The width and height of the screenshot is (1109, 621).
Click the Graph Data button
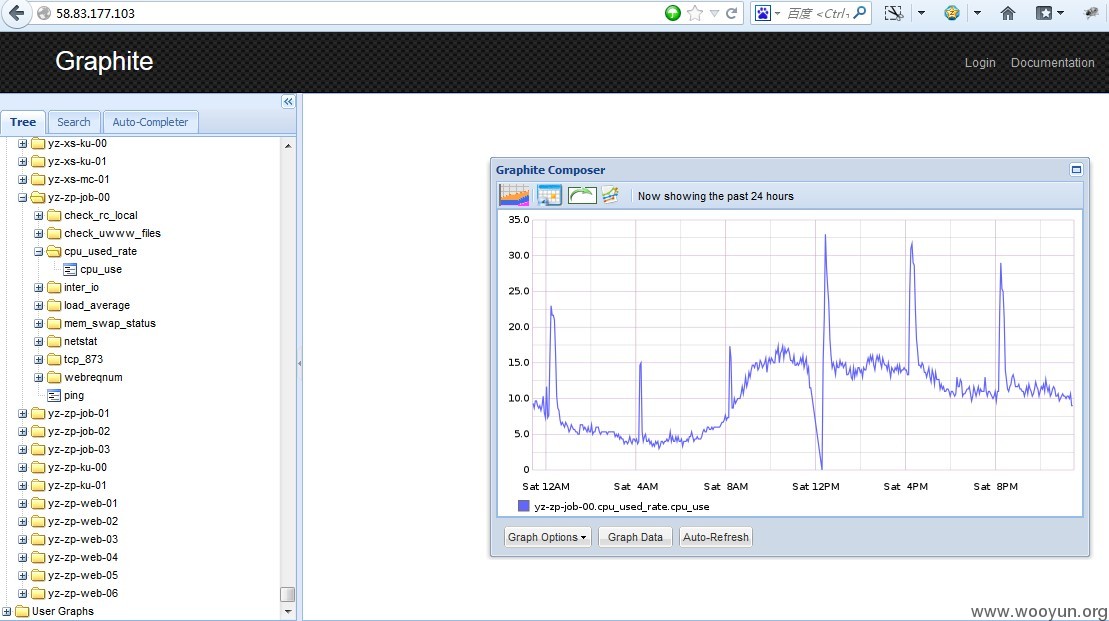tap(635, 537)
